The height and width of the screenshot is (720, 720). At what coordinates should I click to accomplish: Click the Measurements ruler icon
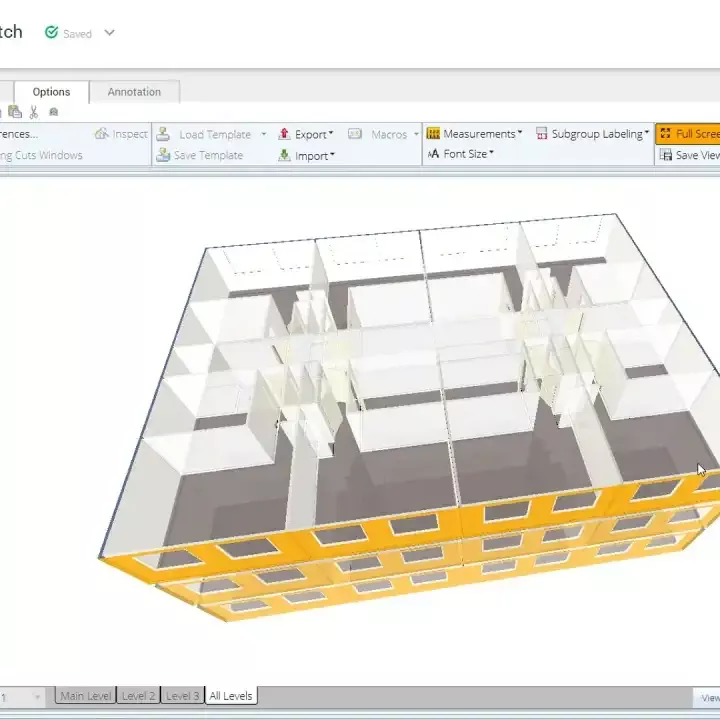[433, 134]
